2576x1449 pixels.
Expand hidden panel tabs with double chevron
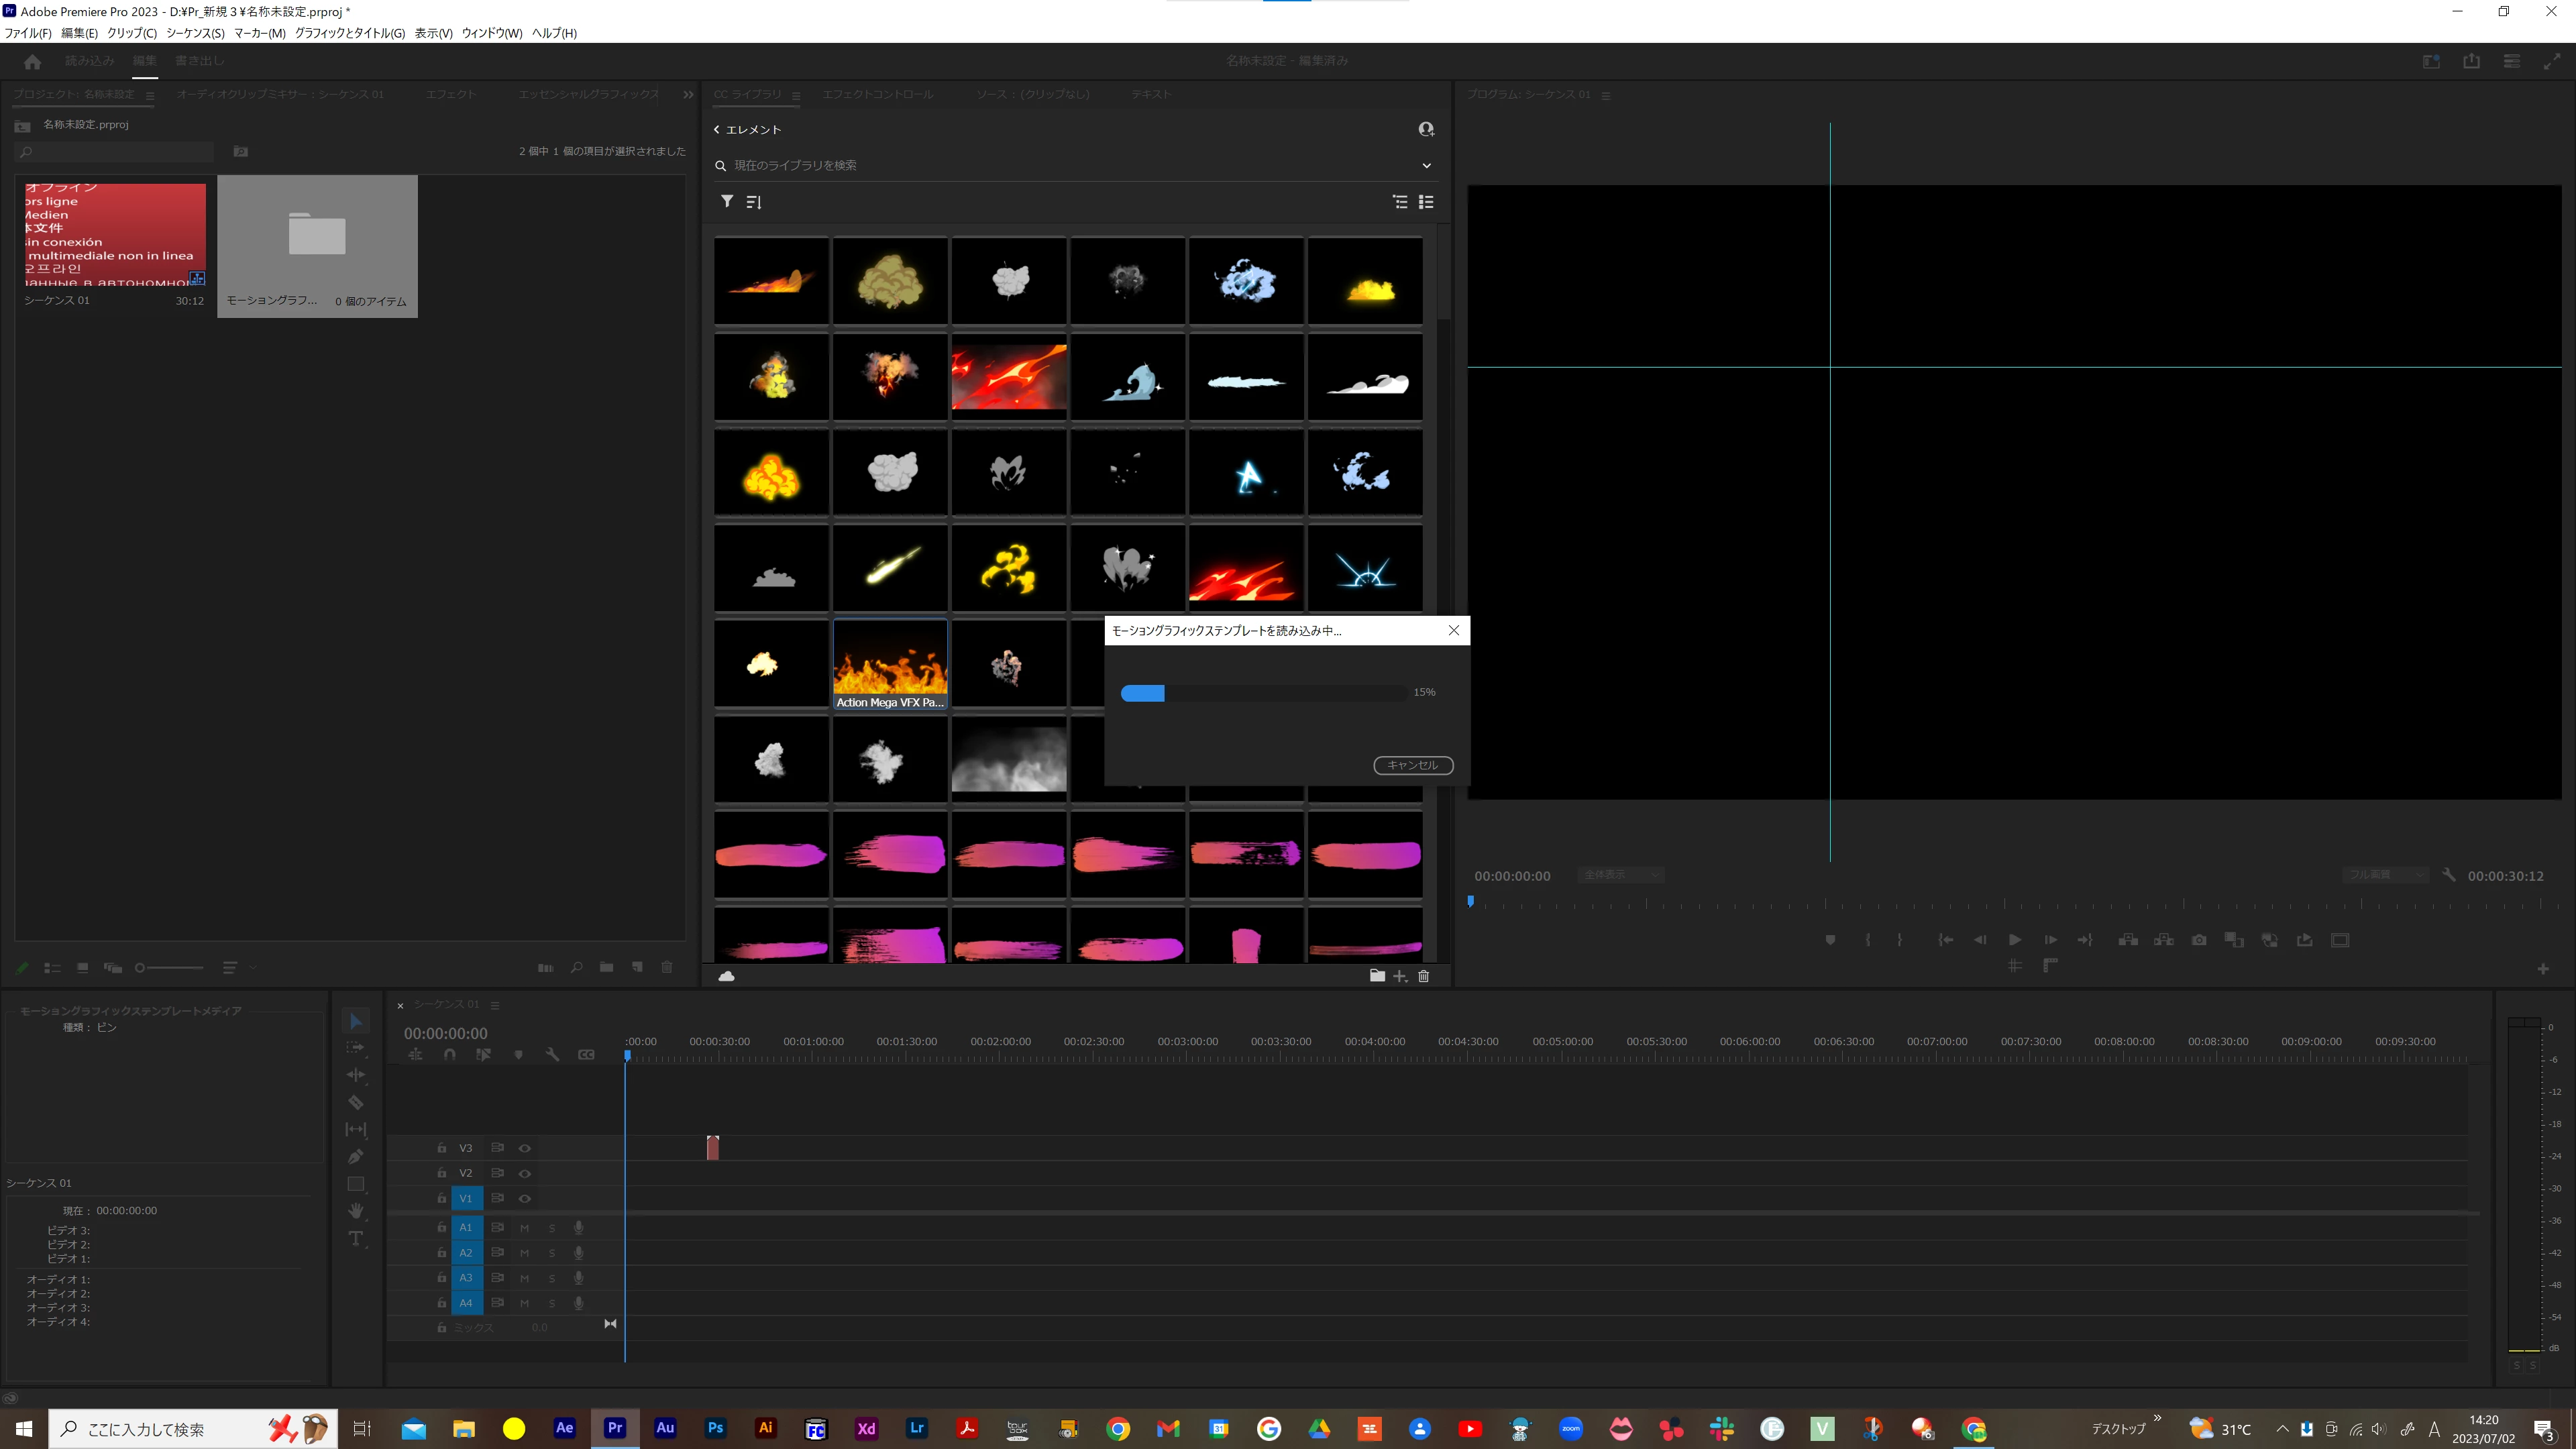pos(688,94)
